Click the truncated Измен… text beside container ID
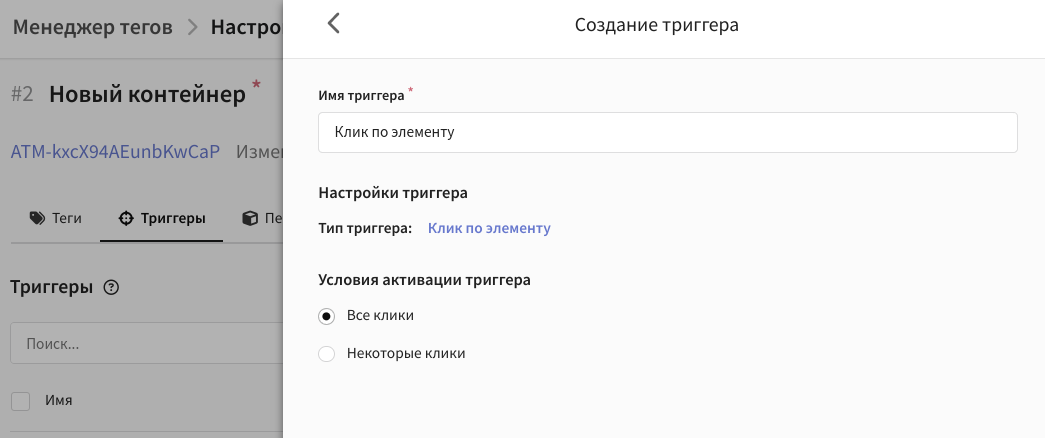The width and height of the screenshot is (1045, 438). click(x=260, y=152)
